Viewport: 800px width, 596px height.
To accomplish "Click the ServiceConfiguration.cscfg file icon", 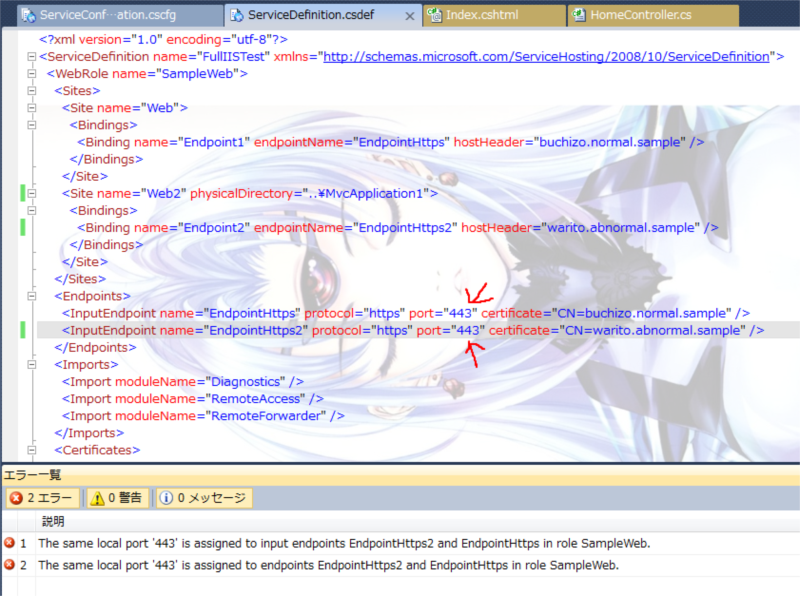I will (29, 16).
